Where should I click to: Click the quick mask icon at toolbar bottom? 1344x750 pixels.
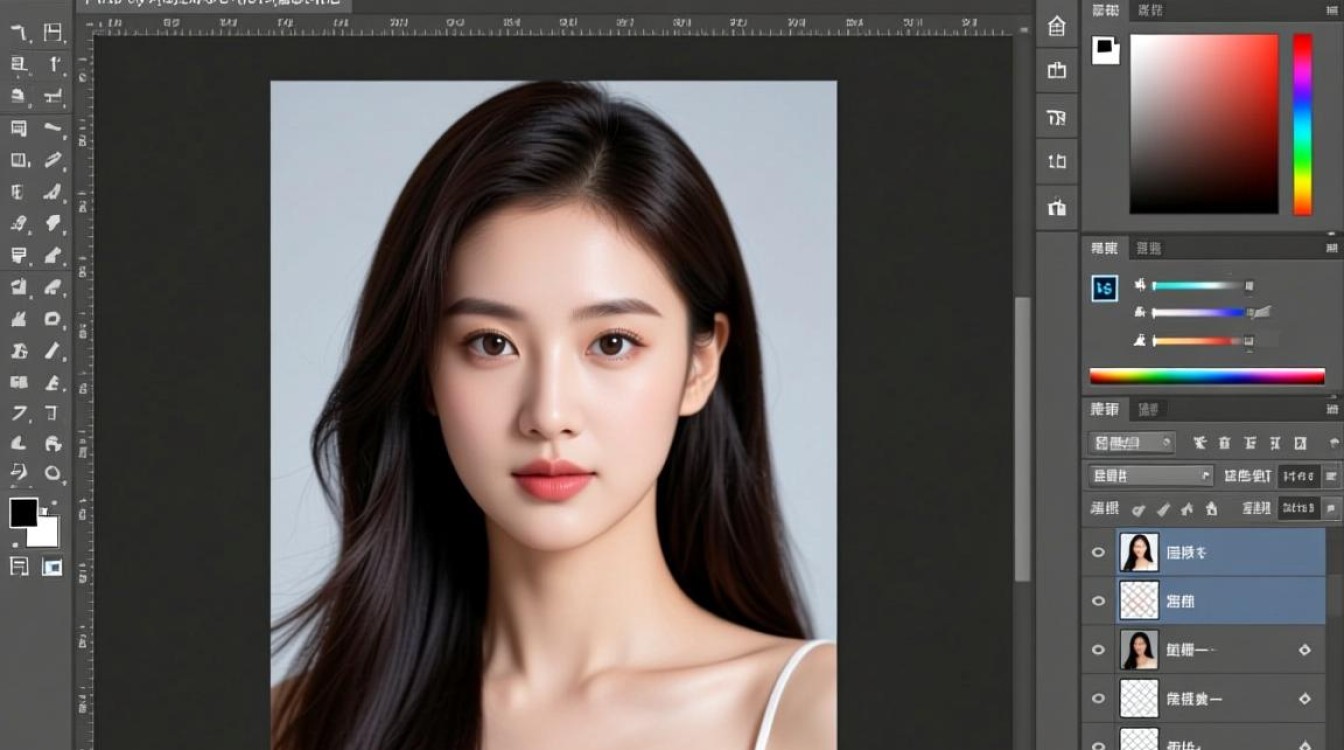click(x=19, y=567)
